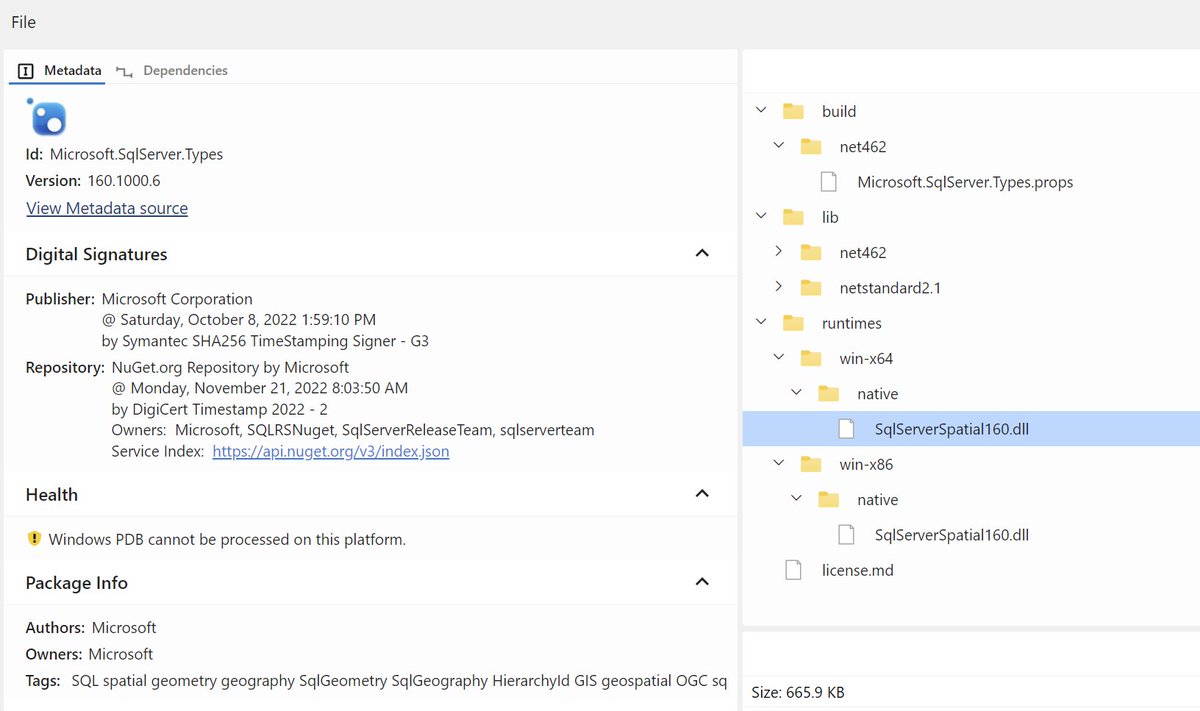Click the native folder icon under win-x86

(x=829, y=500)
